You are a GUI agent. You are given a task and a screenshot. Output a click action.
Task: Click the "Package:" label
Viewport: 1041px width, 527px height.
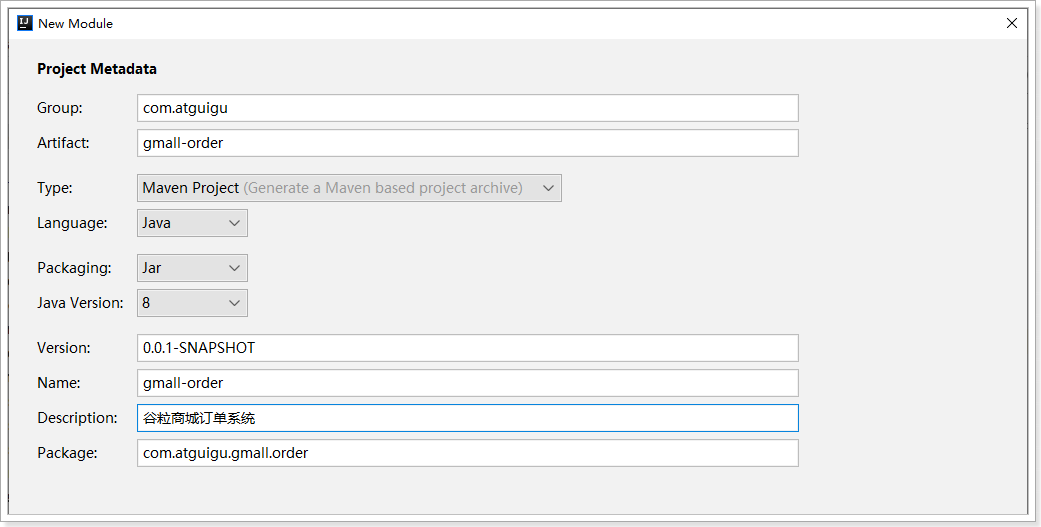point(67,453)
